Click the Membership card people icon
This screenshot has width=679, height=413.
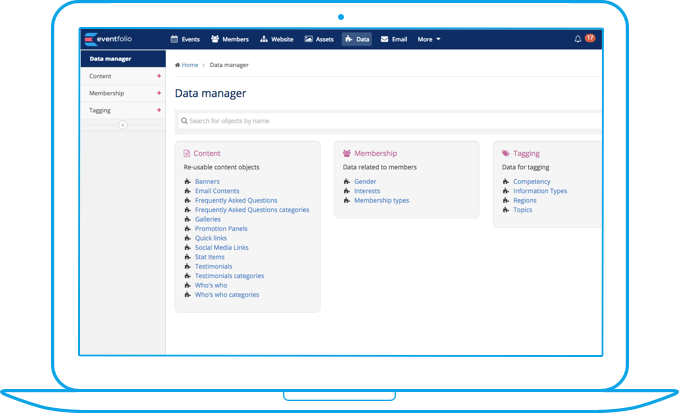point(347,153)
